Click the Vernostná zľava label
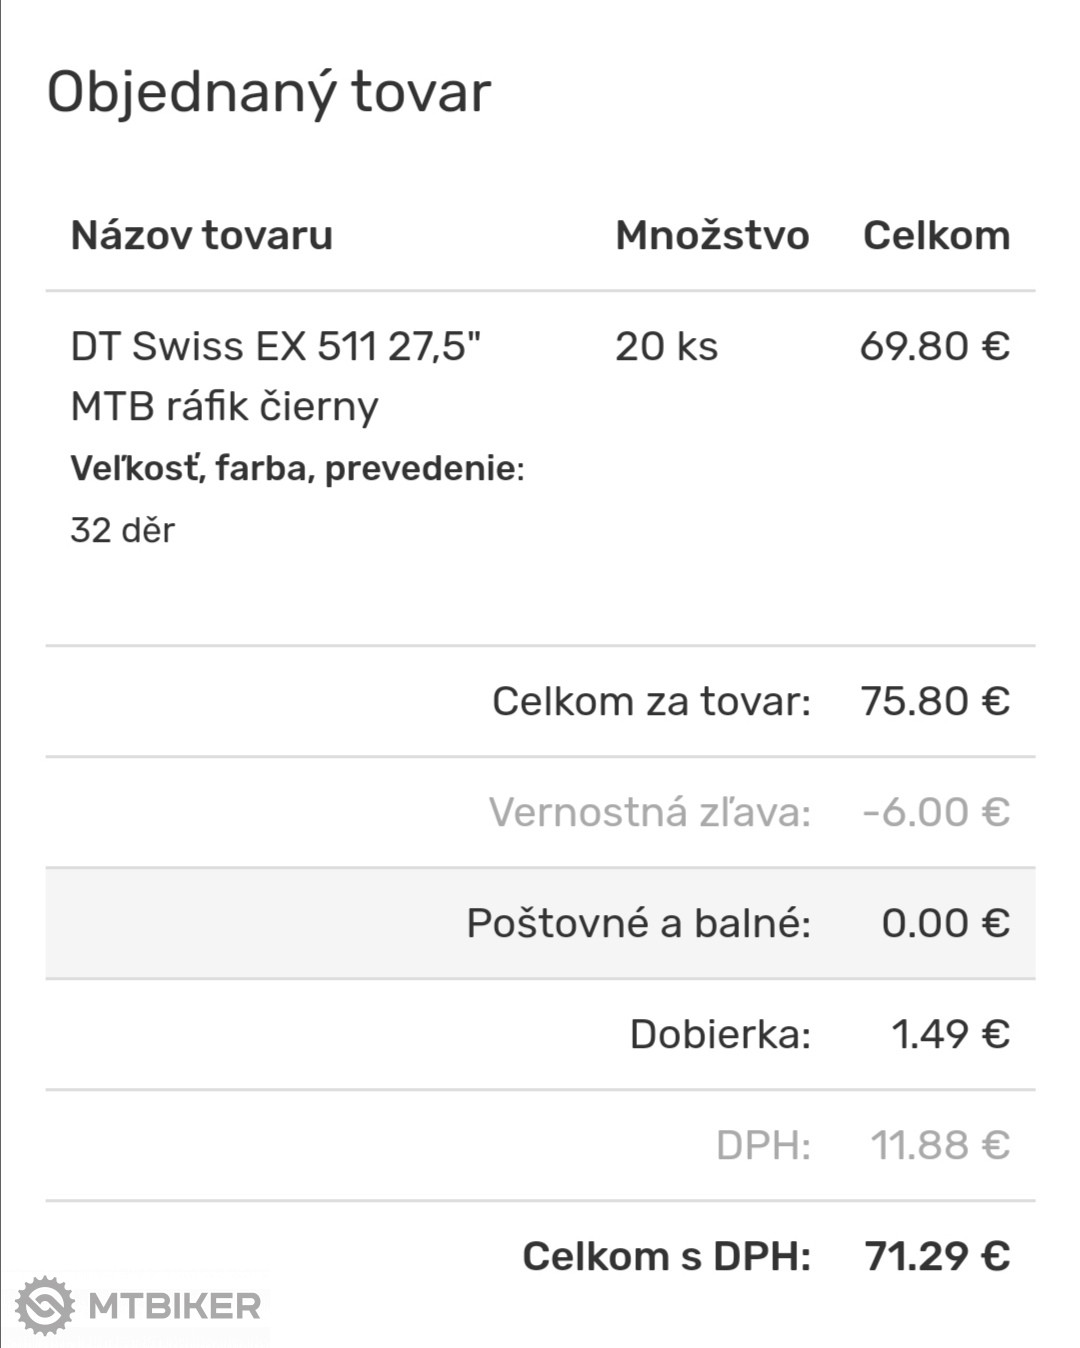The width and height of the screenshot is (1080, 1348). pos(649,812)
